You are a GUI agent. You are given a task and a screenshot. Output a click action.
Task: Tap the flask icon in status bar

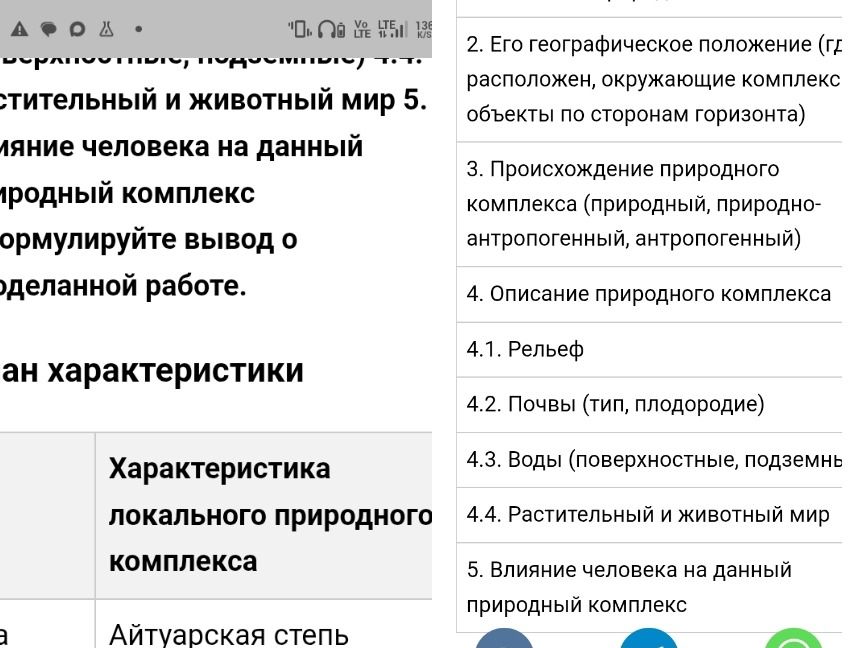(107, 29)
